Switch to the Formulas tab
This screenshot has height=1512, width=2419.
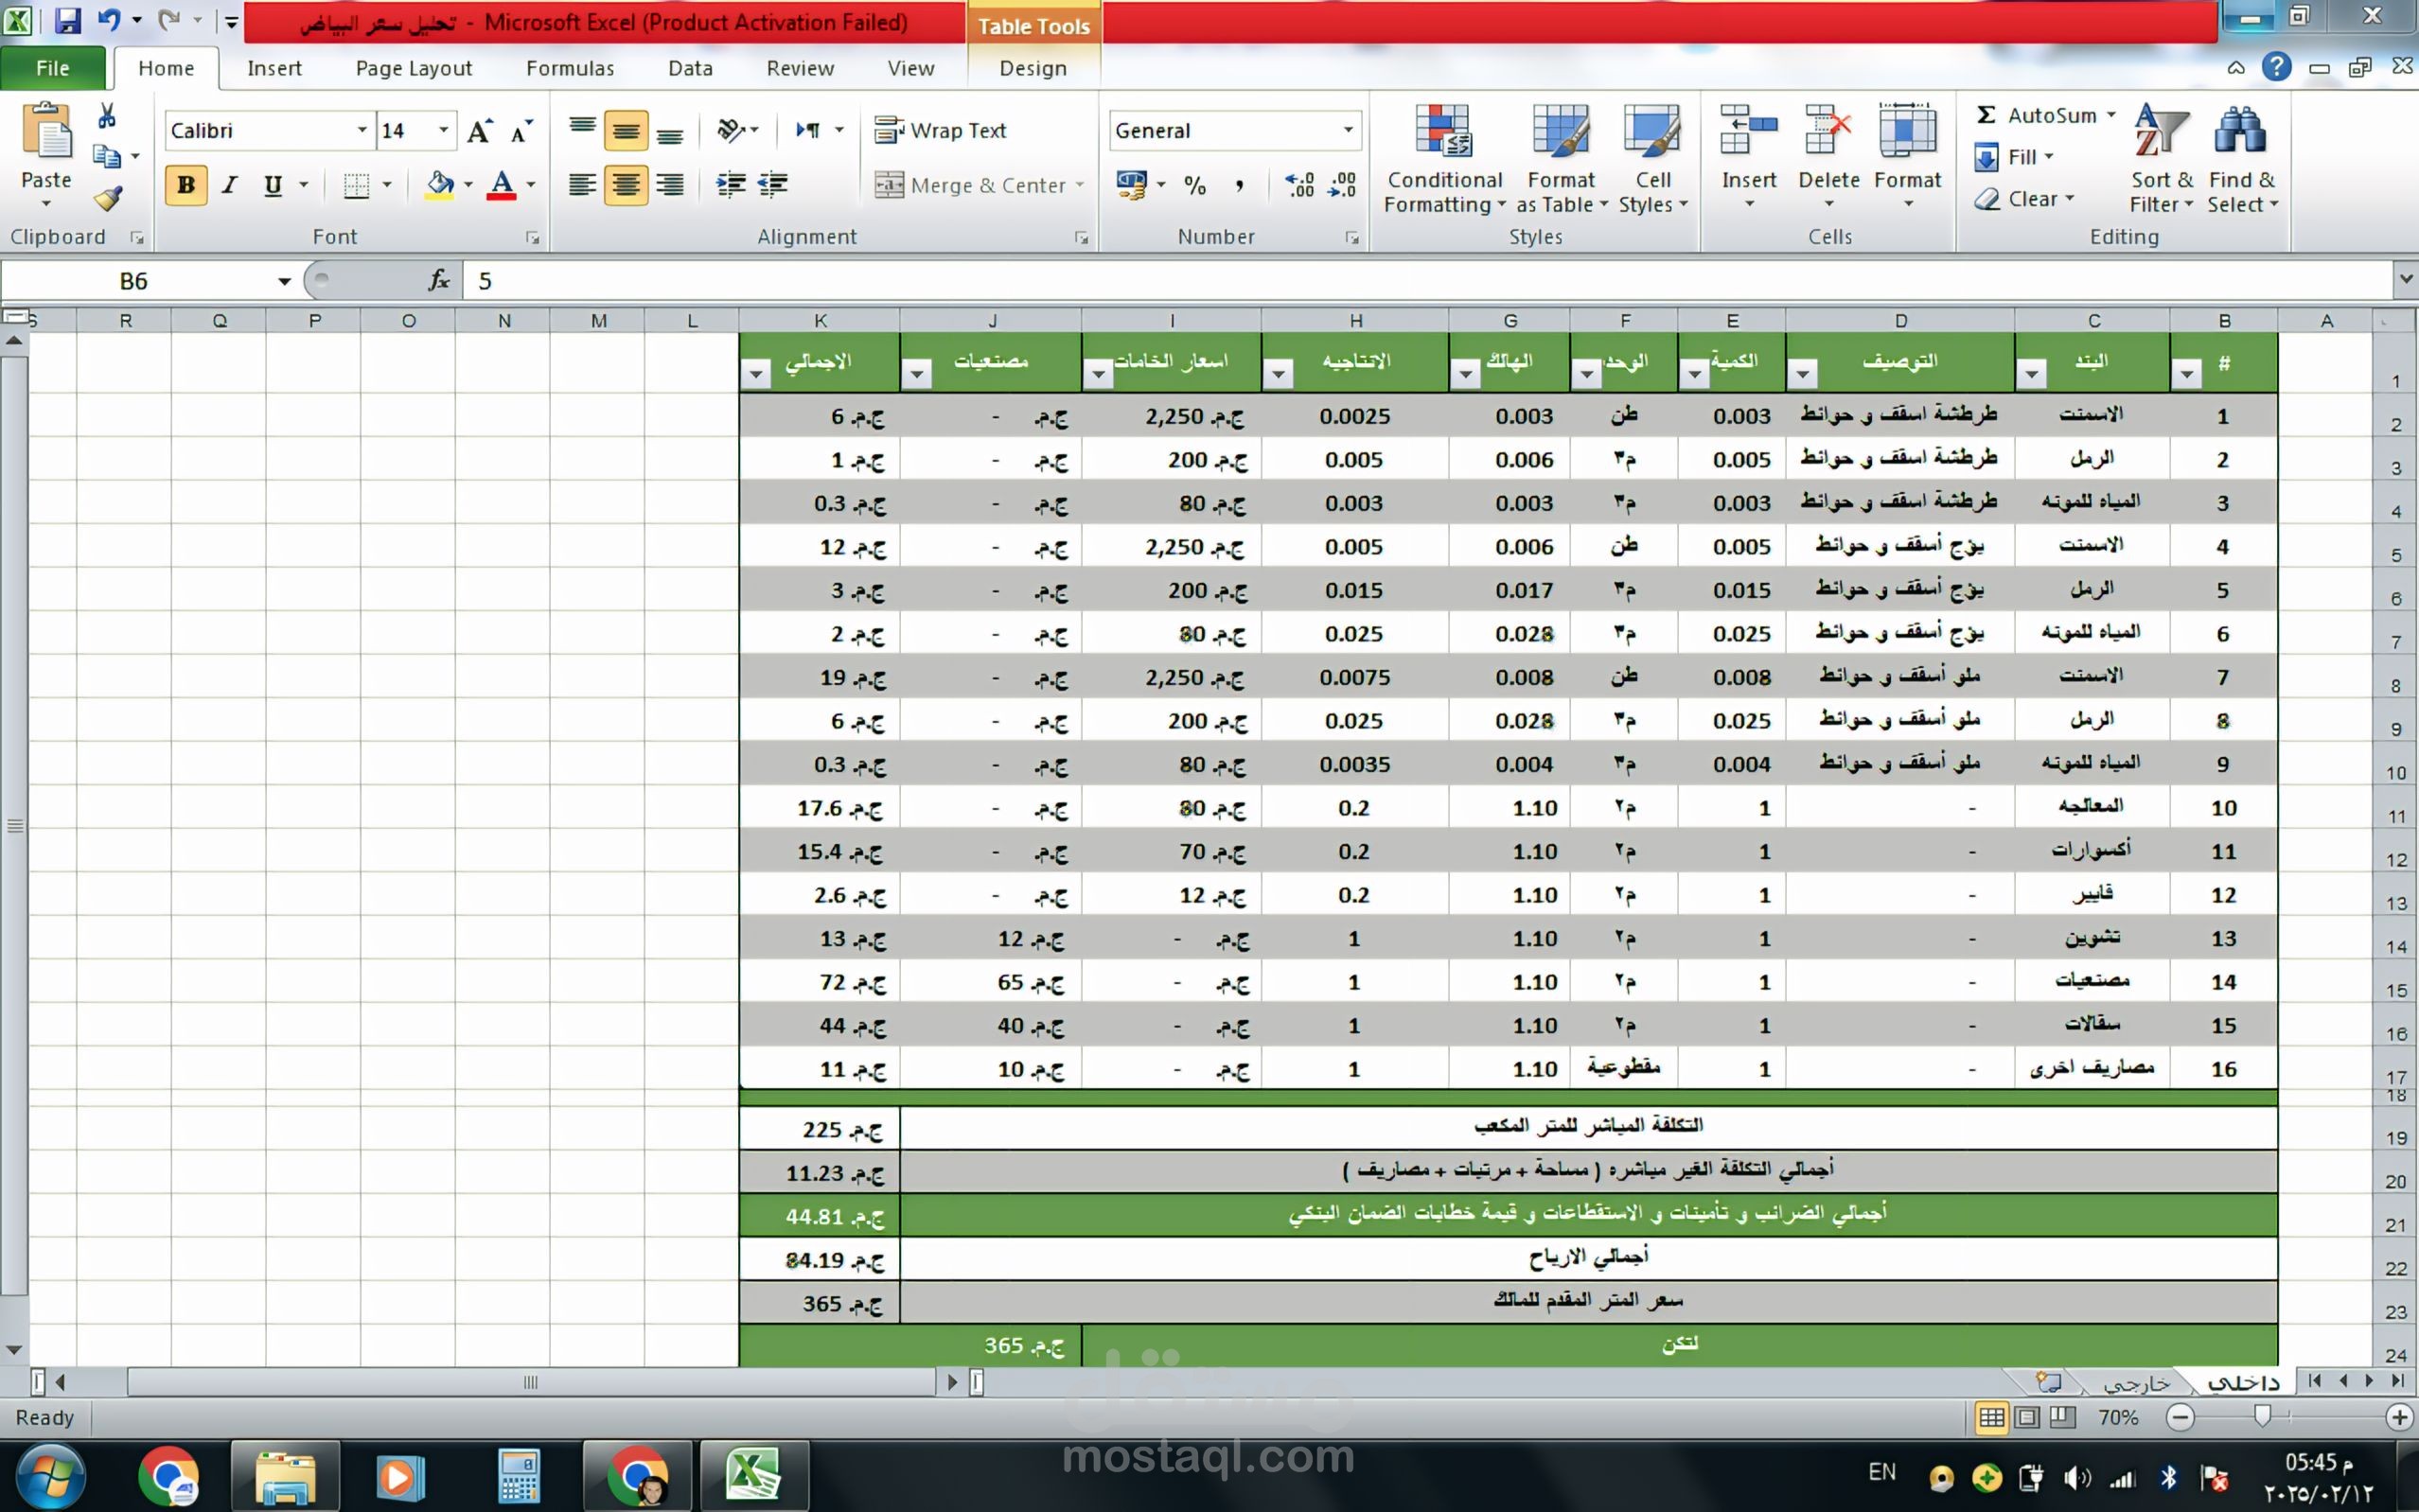click(570, 68)
